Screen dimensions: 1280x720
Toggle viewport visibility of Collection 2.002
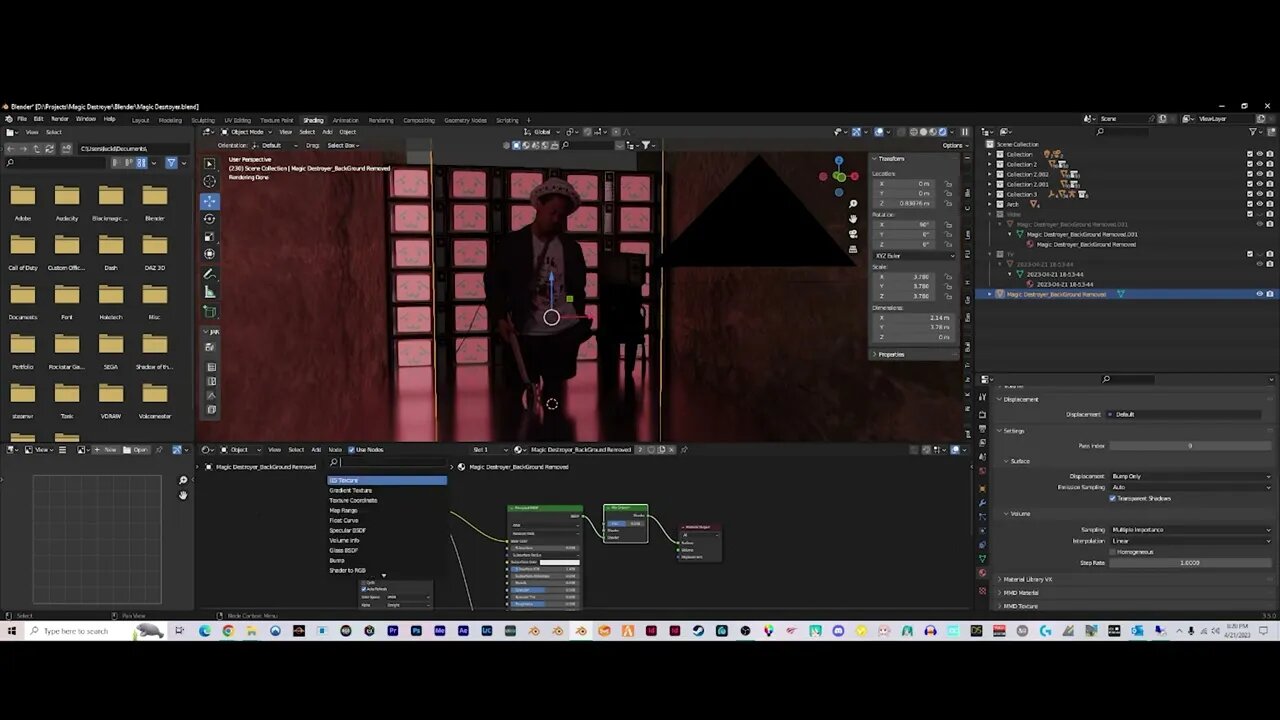pyautogui.click(x=1260, y=174)
